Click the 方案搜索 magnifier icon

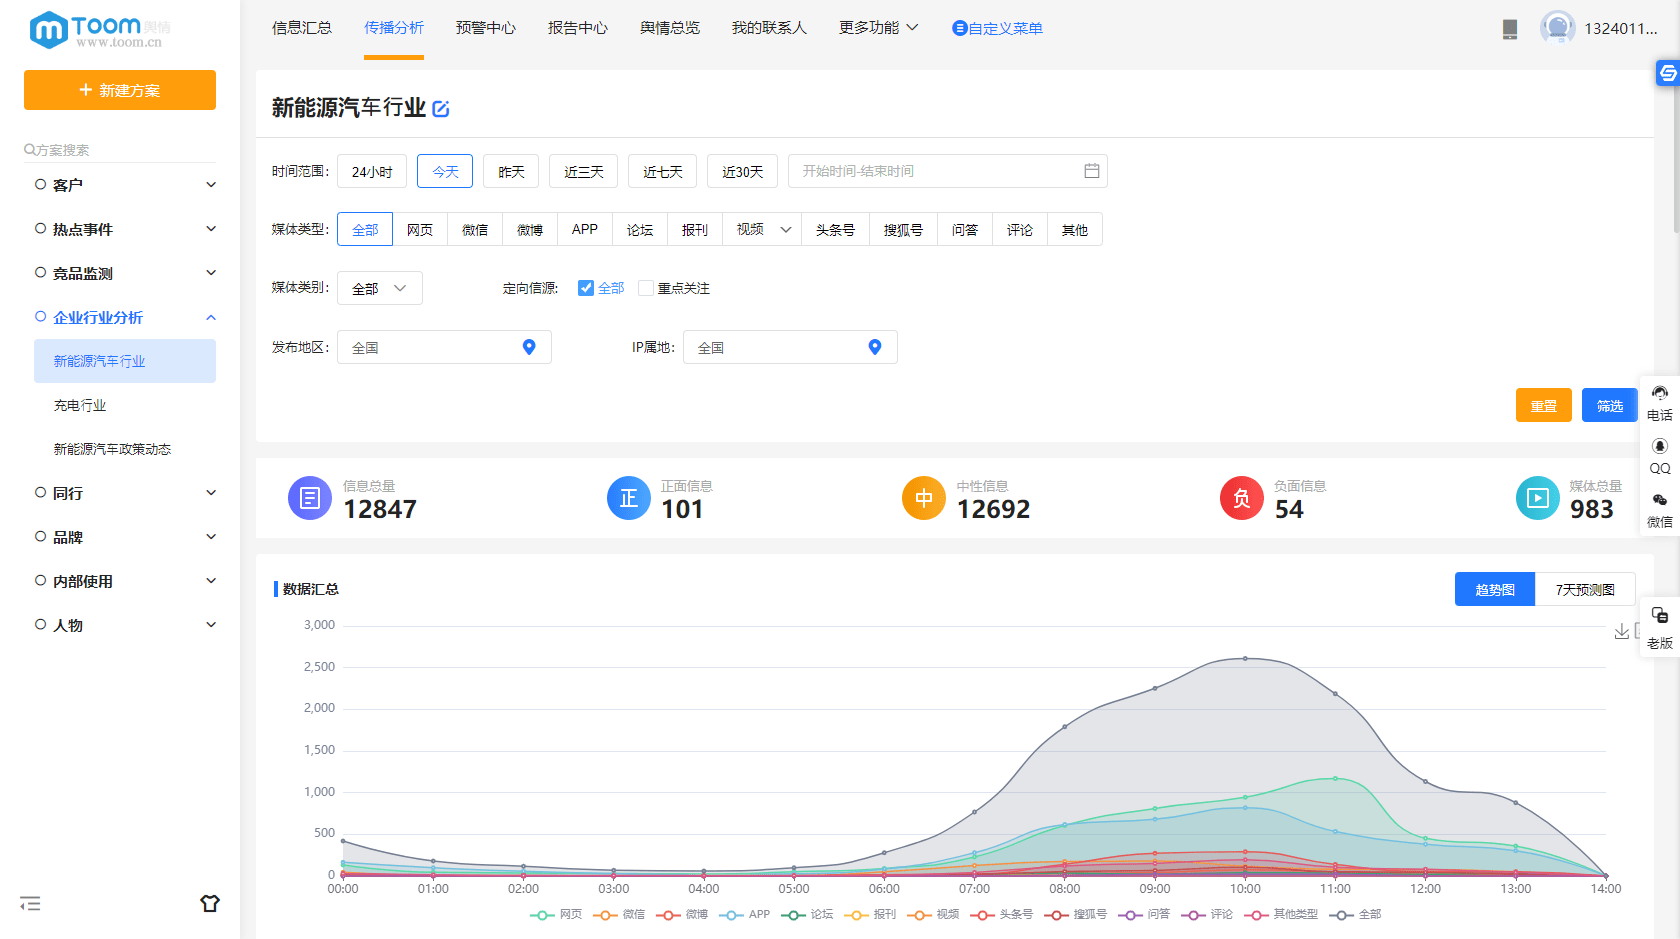(x=30, y=149)
